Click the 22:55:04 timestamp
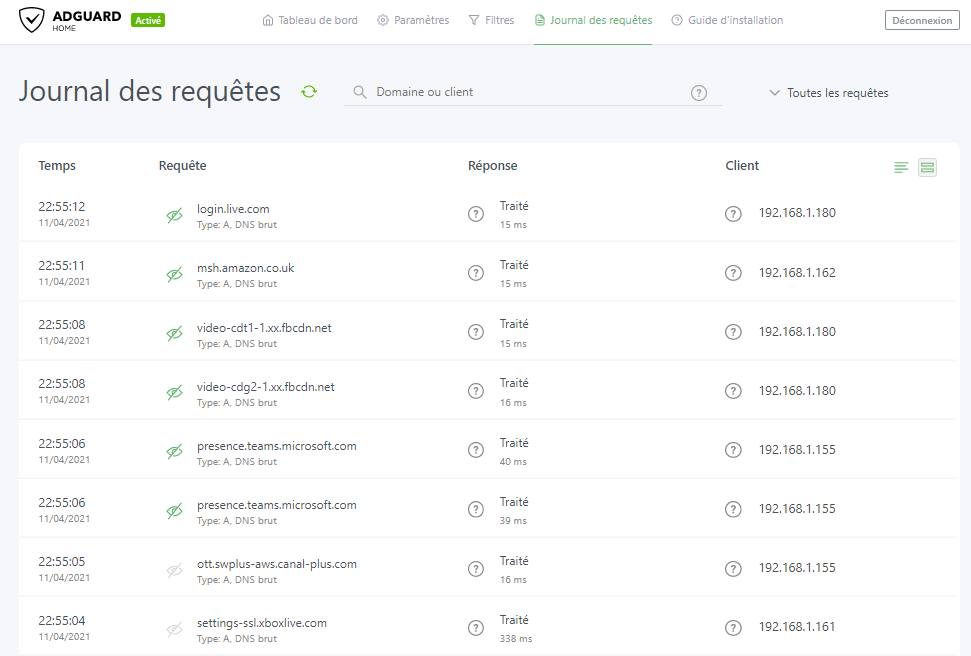Screen dimensions: 971x656 [62, 620]
